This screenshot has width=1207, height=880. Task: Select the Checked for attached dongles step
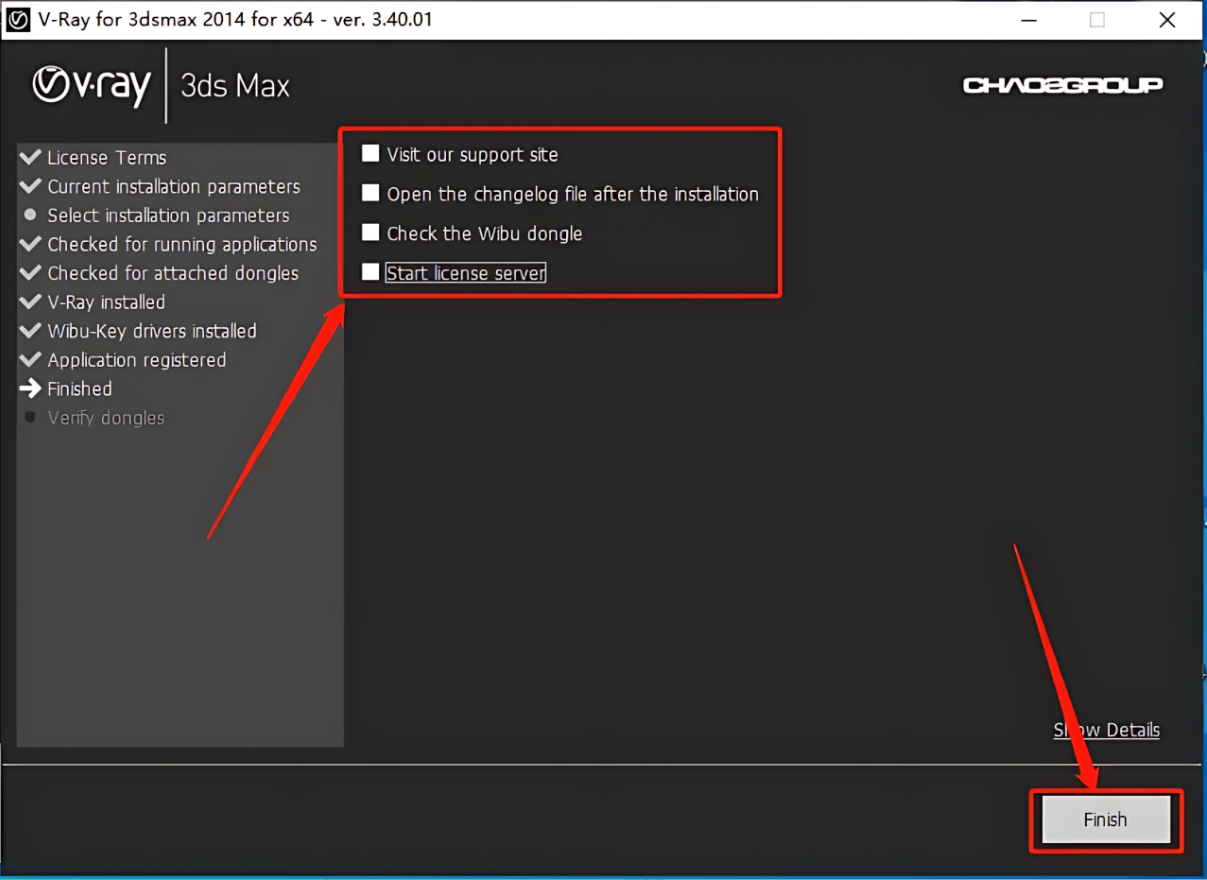click(x=172, y=274)
